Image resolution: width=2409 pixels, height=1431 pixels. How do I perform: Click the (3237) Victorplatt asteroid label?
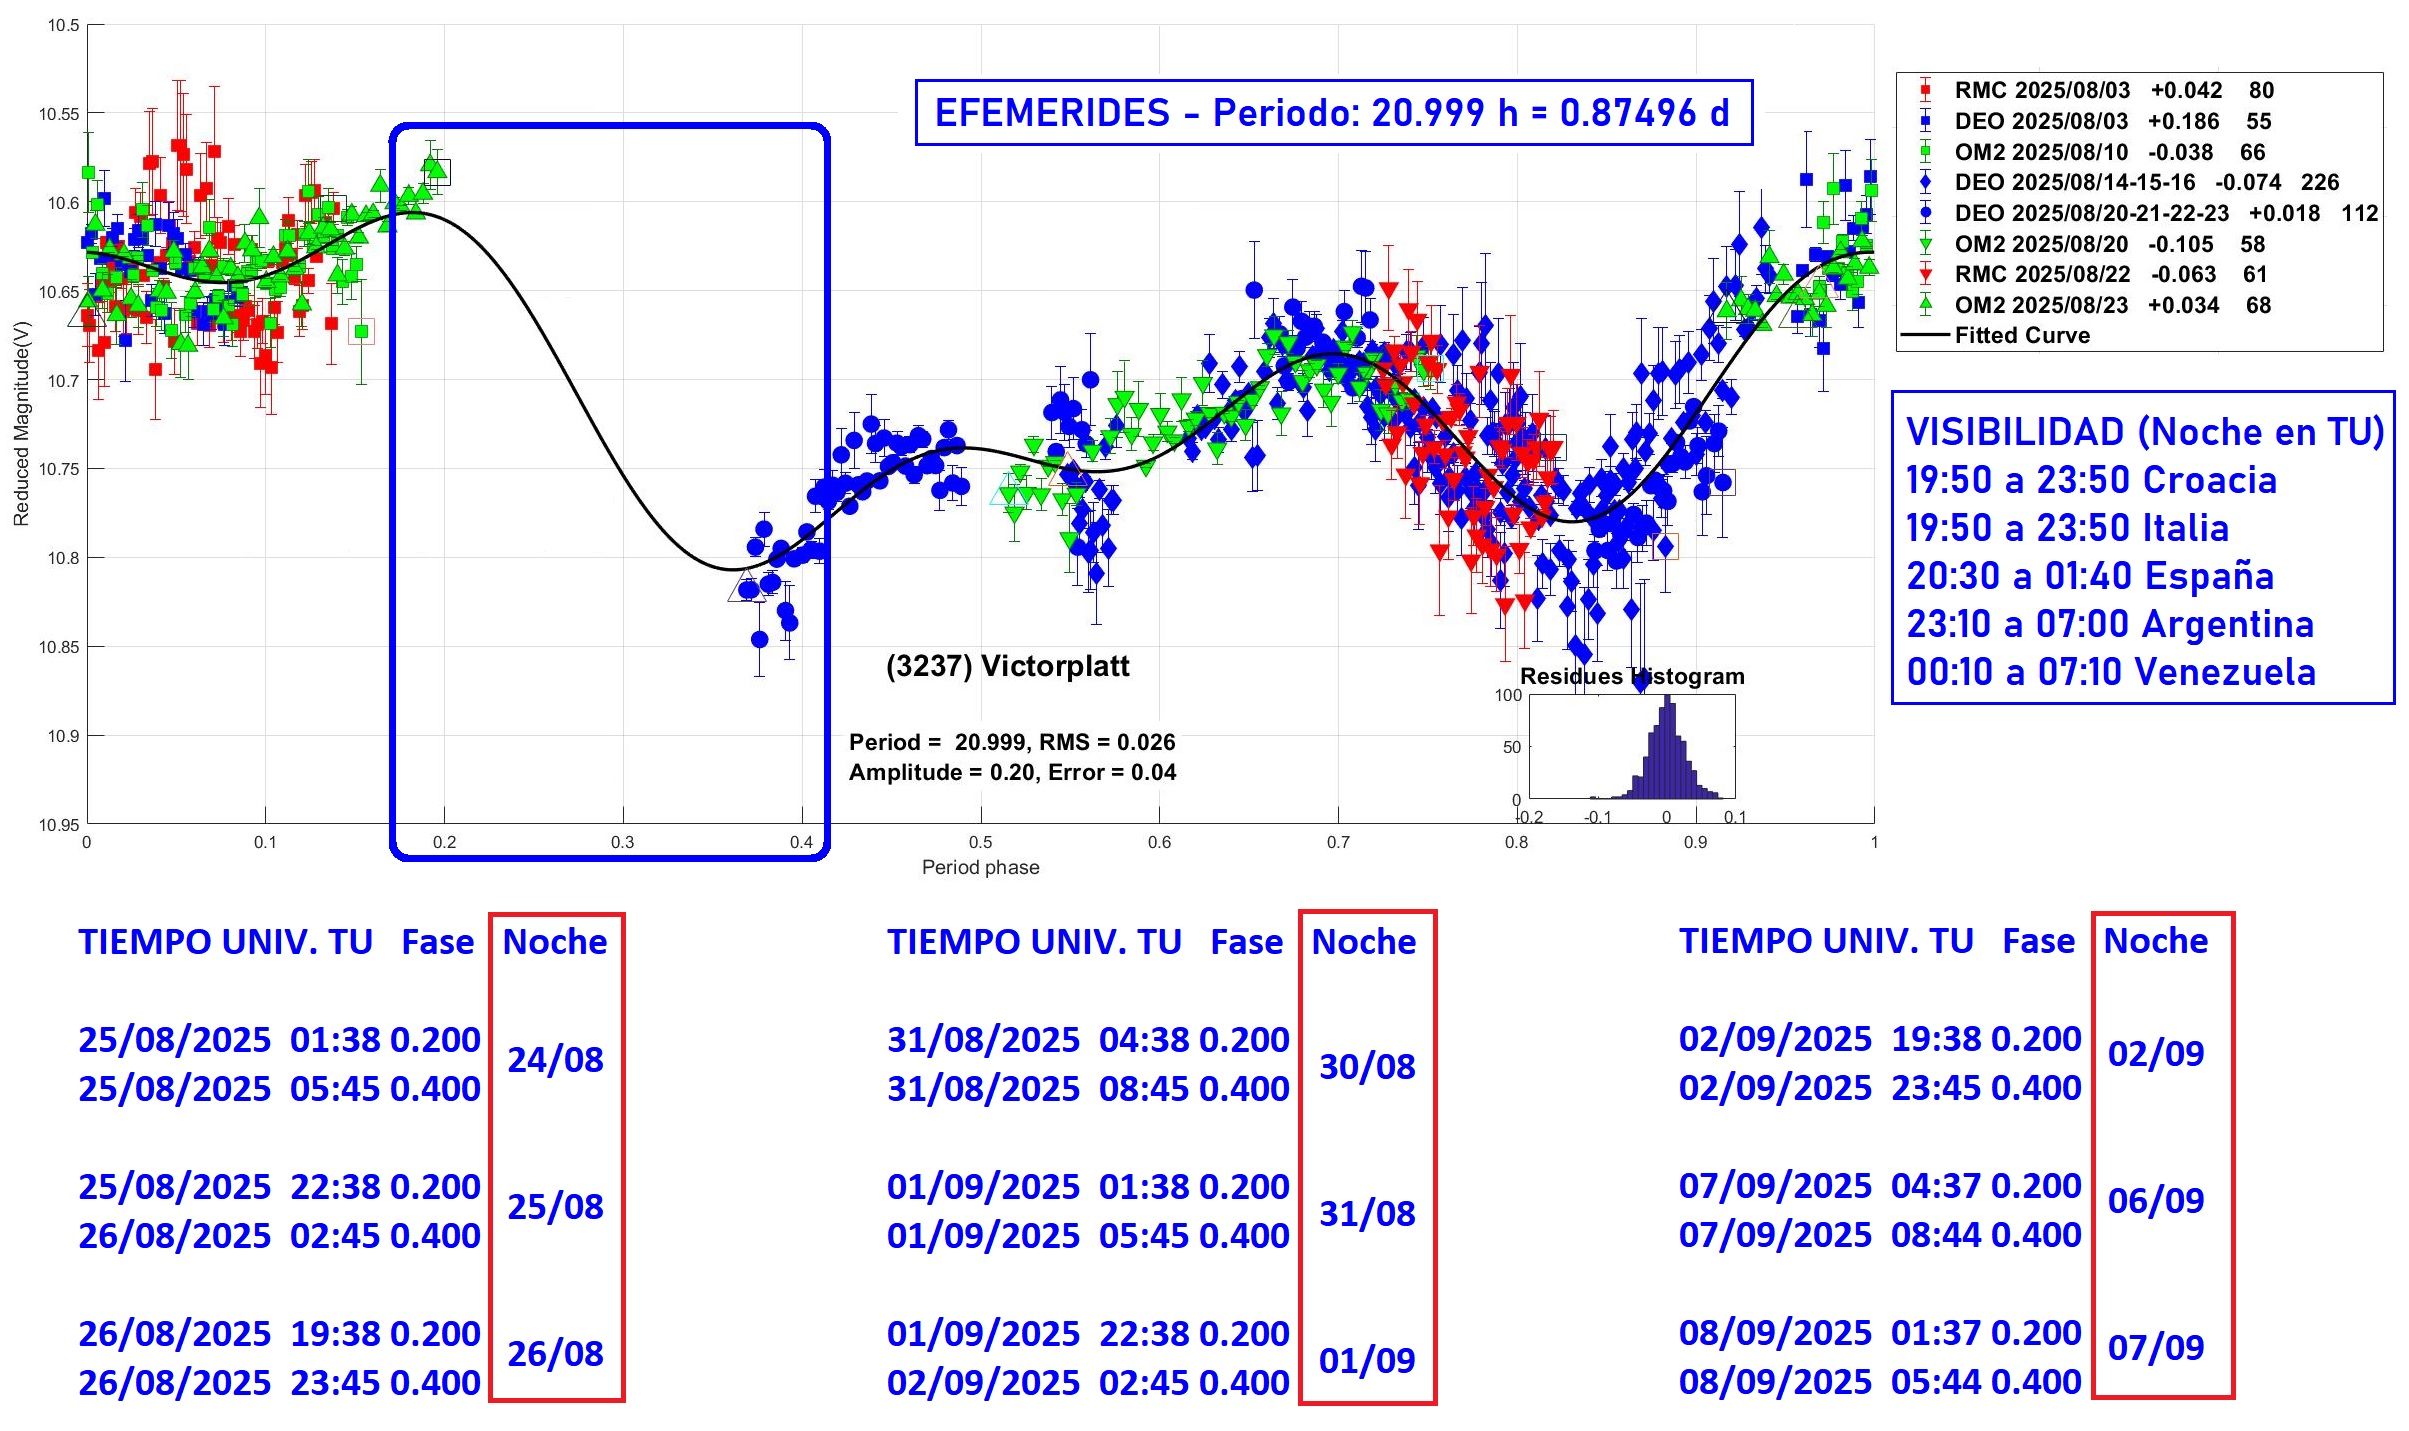1007,666
